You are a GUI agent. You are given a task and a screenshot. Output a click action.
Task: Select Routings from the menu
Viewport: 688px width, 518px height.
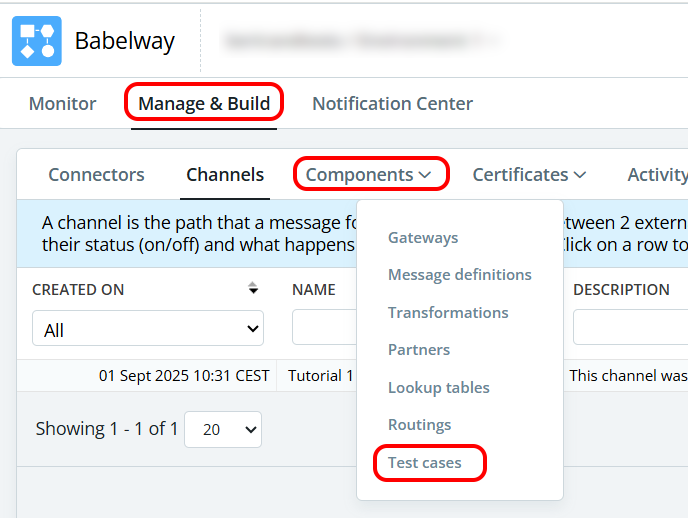point(419,425)
